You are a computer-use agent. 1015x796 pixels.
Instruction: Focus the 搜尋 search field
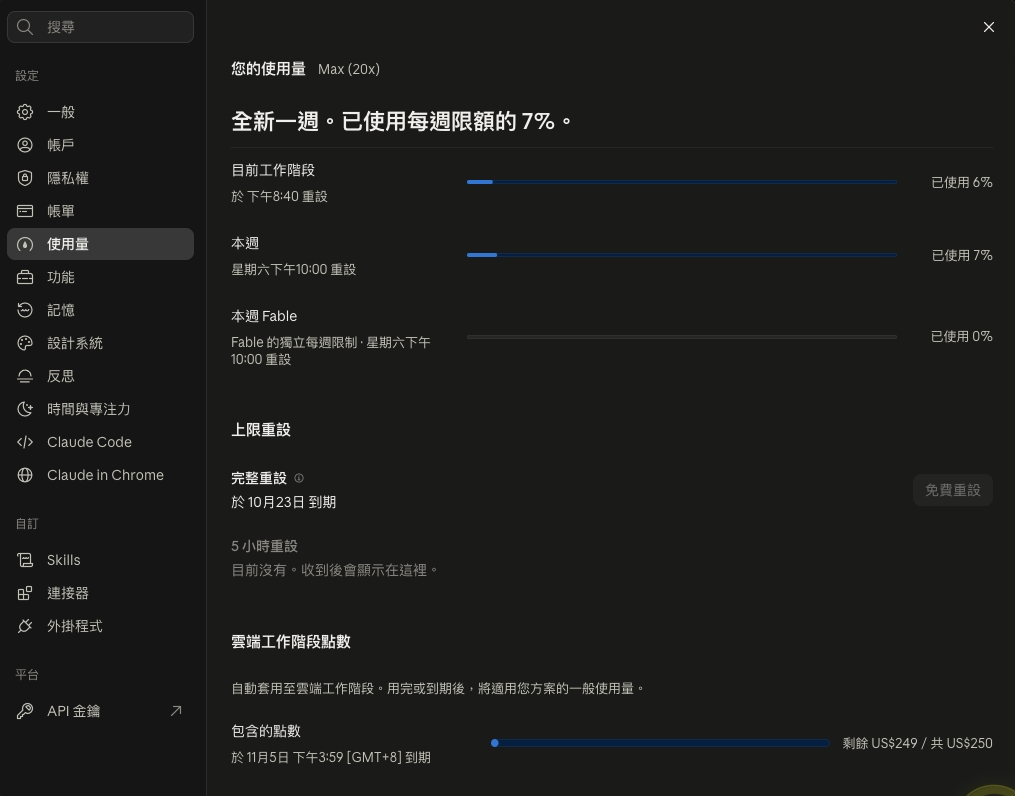click(x=100, y=27)
